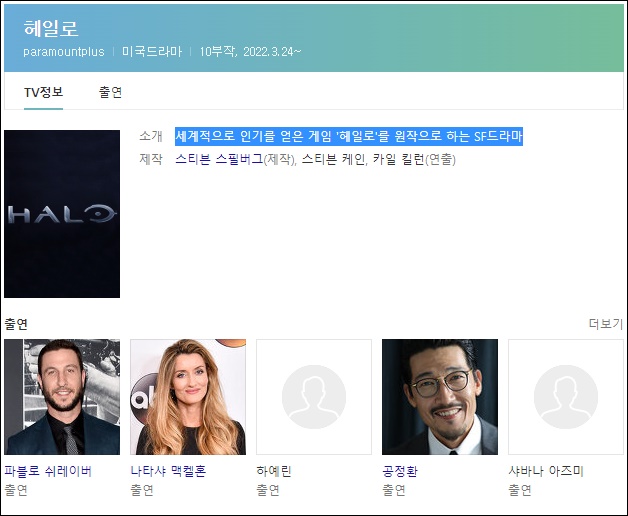628x516 pixels.
Task: Open 파블로 쉬레이버 photo thumbnail
Action: tap(62, 397)
